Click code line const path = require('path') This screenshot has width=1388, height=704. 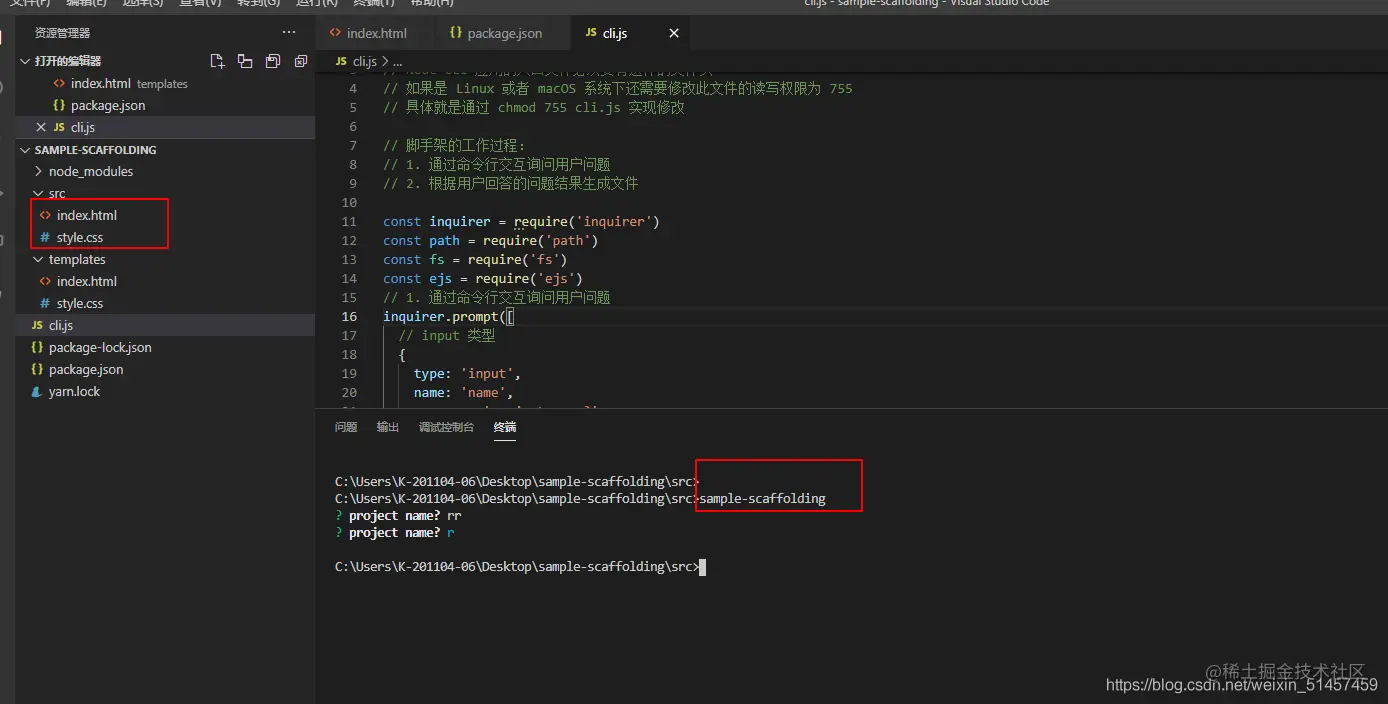click(490, 240)
